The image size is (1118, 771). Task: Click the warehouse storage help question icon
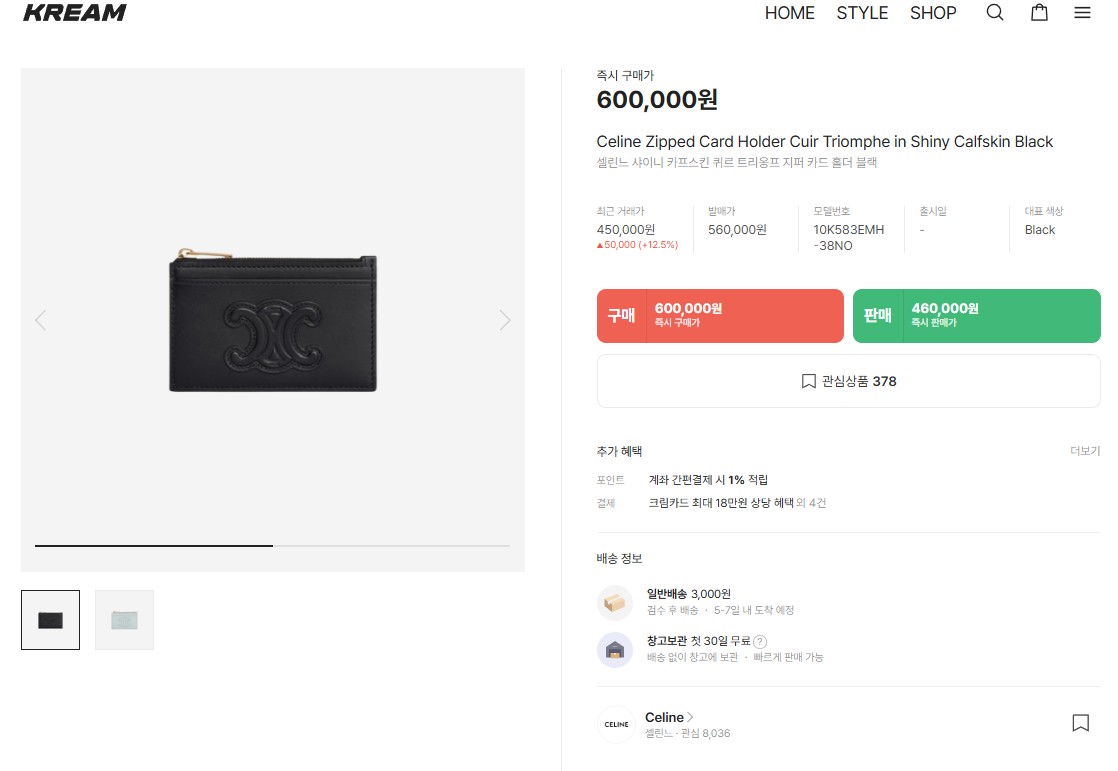[x=760, y=642]
